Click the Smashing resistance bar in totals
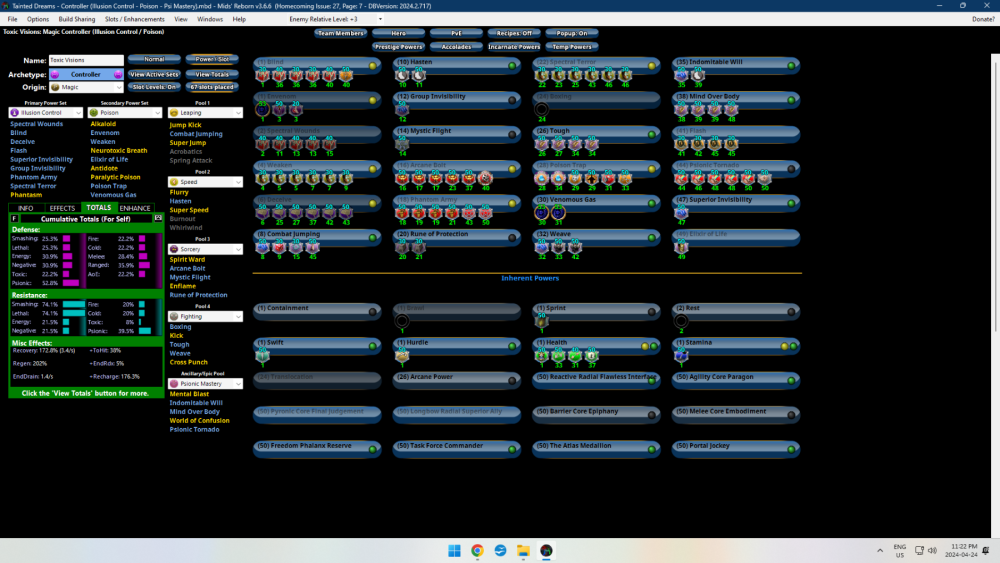 click(74, 305)
